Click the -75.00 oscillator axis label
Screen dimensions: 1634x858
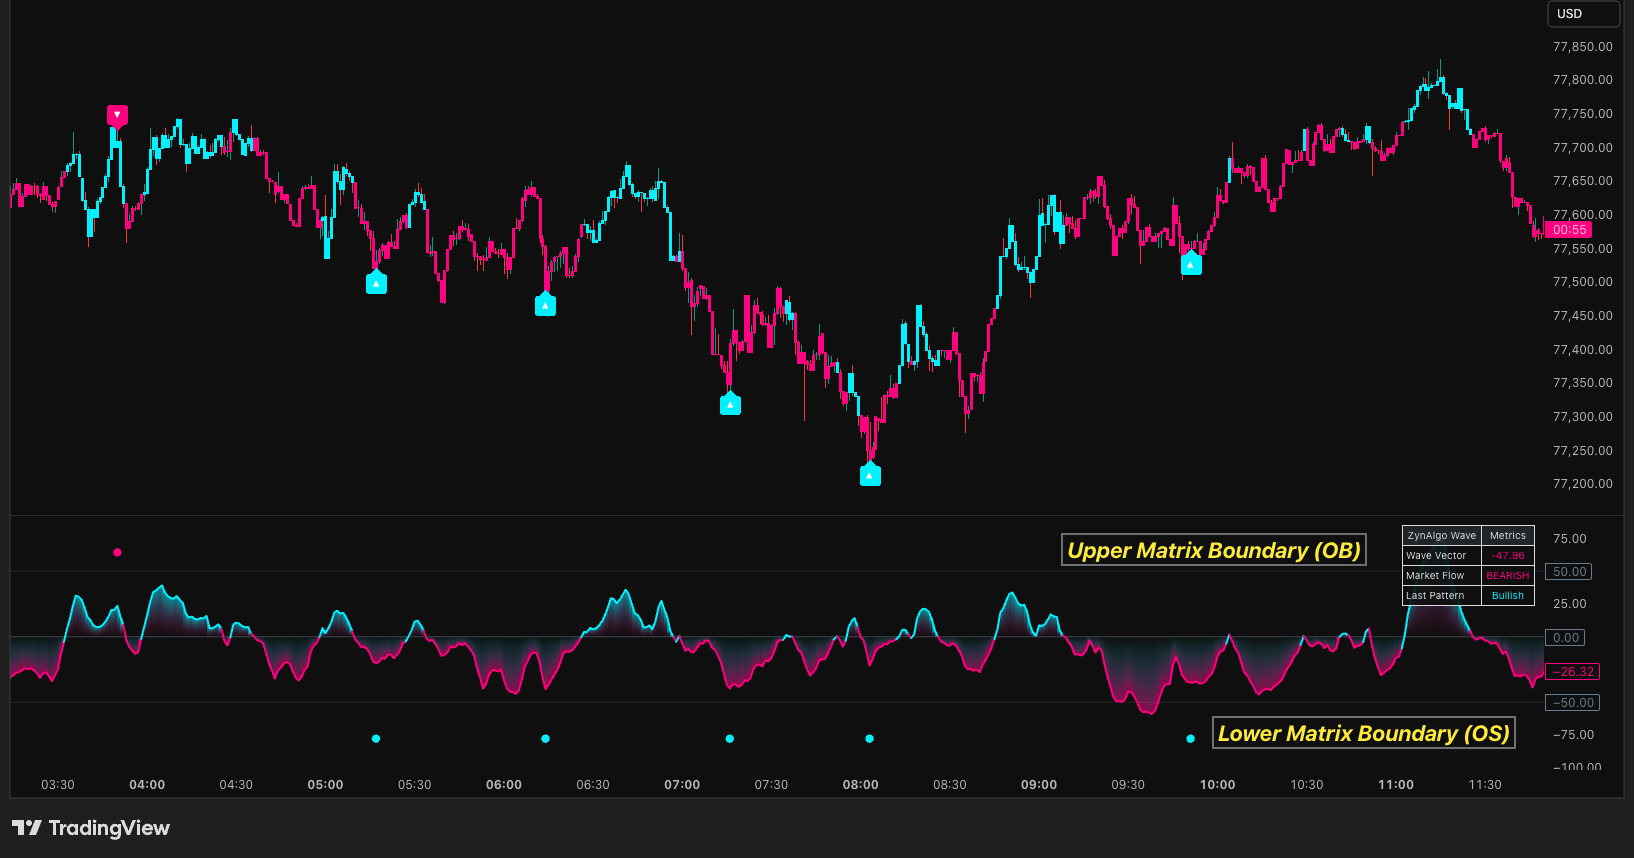click(x=1573, y=735)
